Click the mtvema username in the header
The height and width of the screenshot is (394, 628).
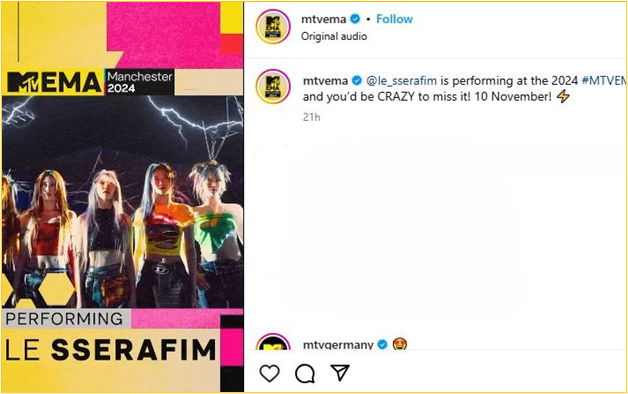pyautogui.click(x=324, y=19)
